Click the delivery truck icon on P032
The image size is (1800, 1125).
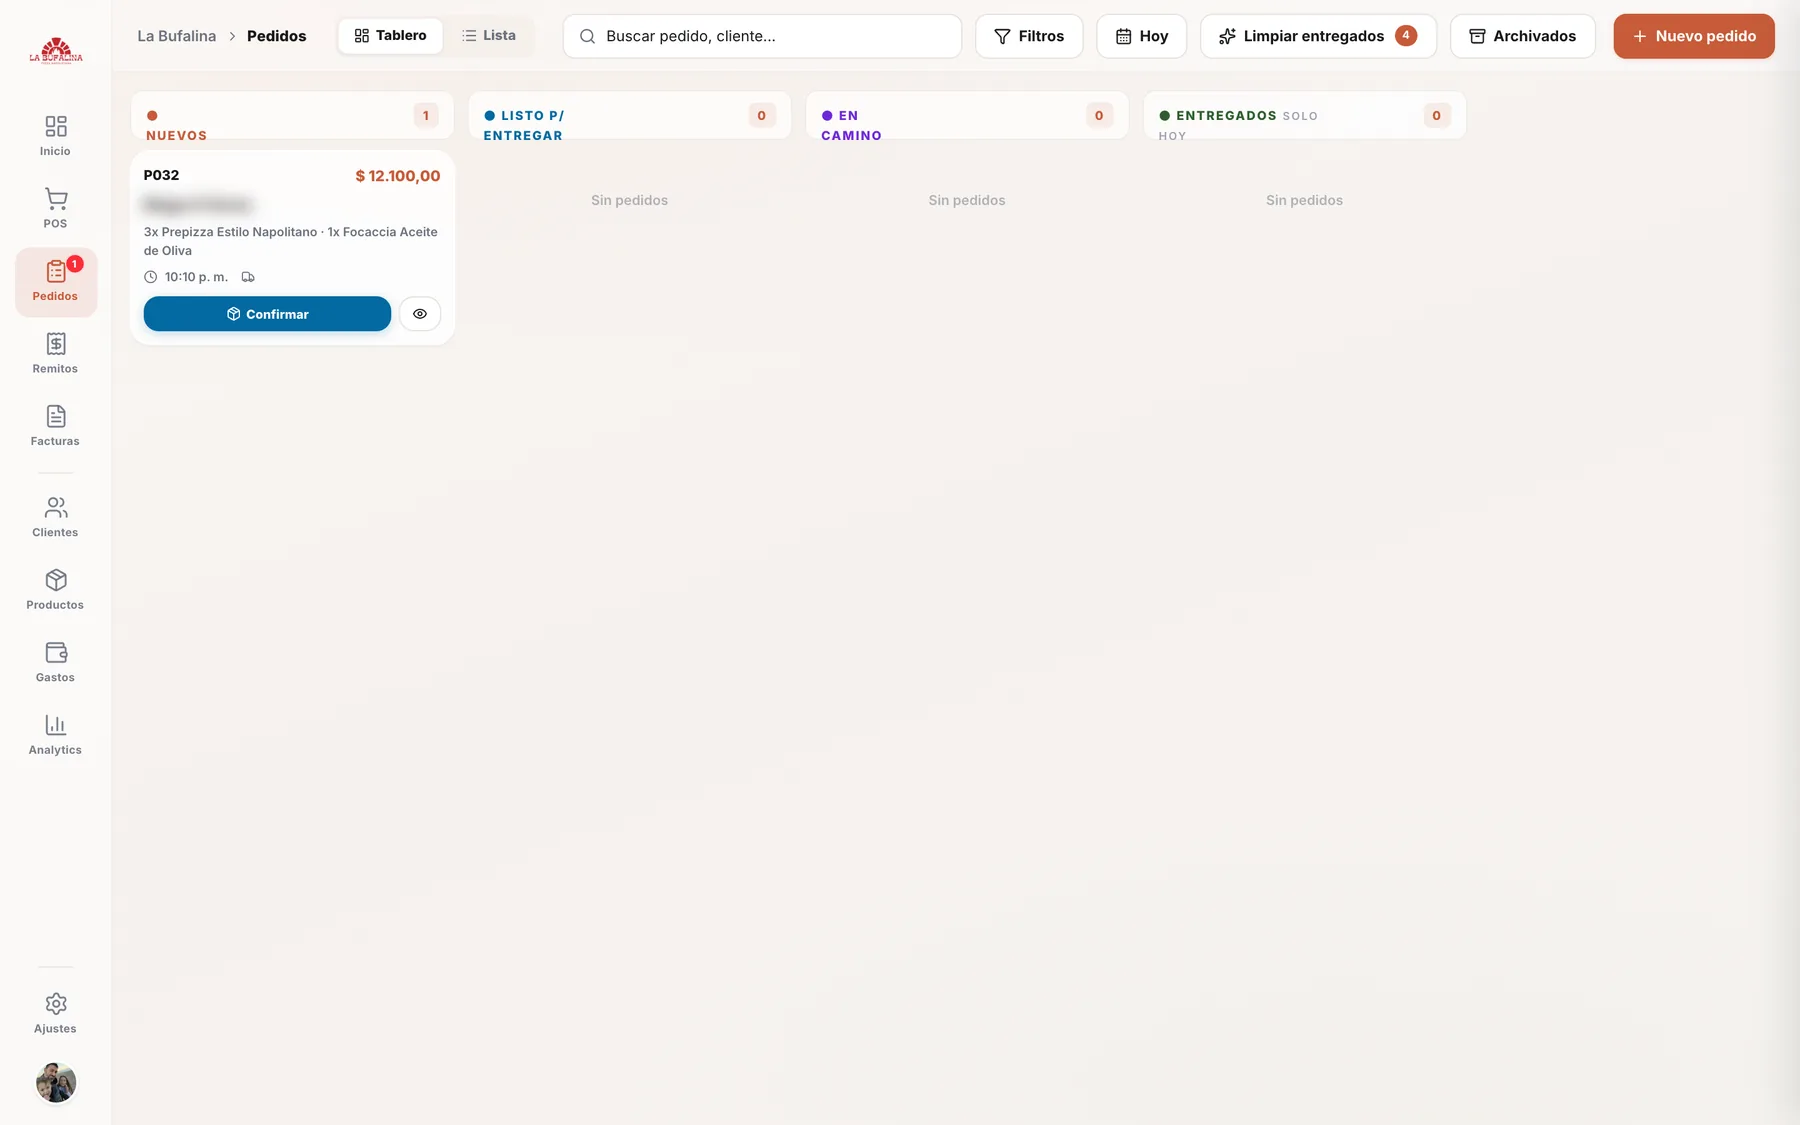pyautogui.click(x=248, y=277)
